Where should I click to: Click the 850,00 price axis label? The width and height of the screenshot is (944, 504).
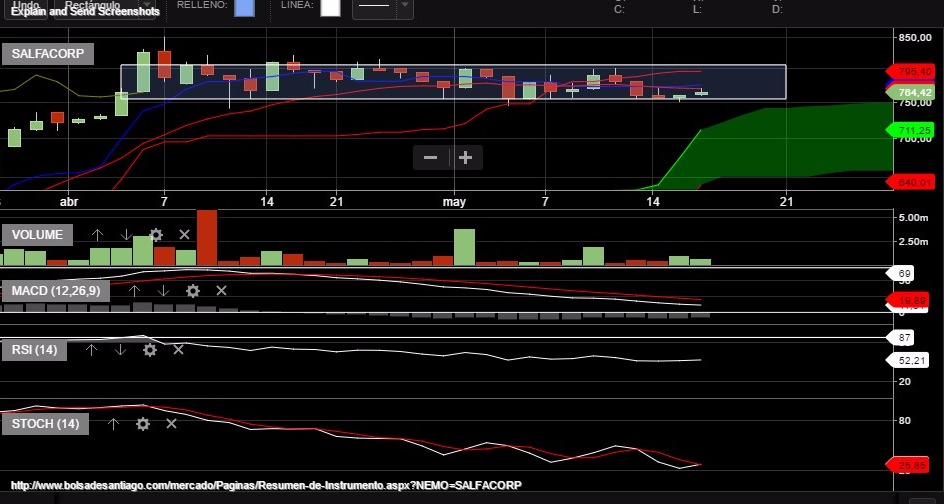tap(914, 38)
